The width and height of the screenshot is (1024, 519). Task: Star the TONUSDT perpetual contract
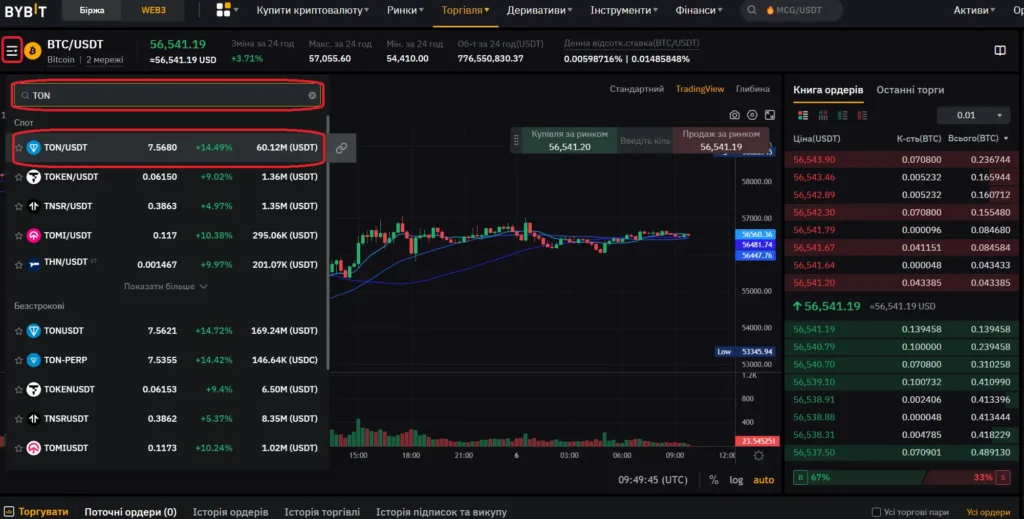pos(19,331)
